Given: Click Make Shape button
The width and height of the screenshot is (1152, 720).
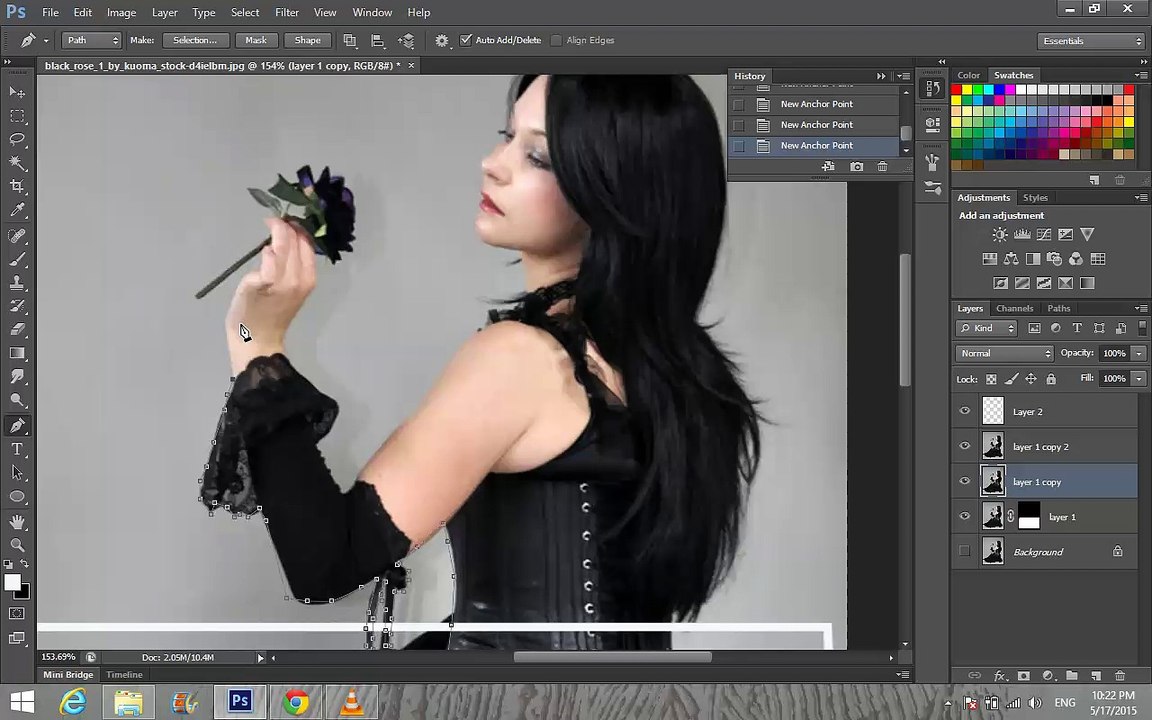Looking at the screenshot, I should click(x=307, y=40).
